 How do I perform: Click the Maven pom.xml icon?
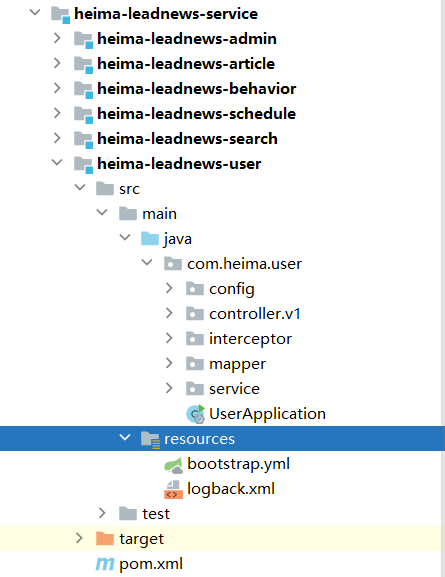105,564
